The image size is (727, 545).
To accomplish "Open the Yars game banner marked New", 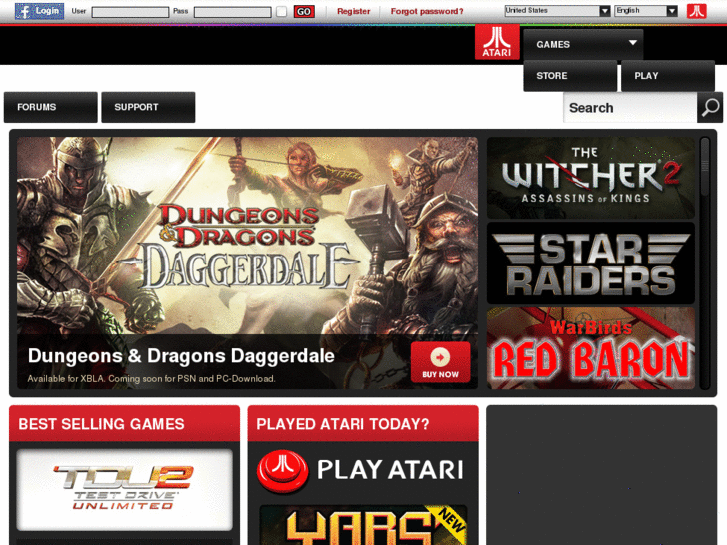I will point(363,525).
